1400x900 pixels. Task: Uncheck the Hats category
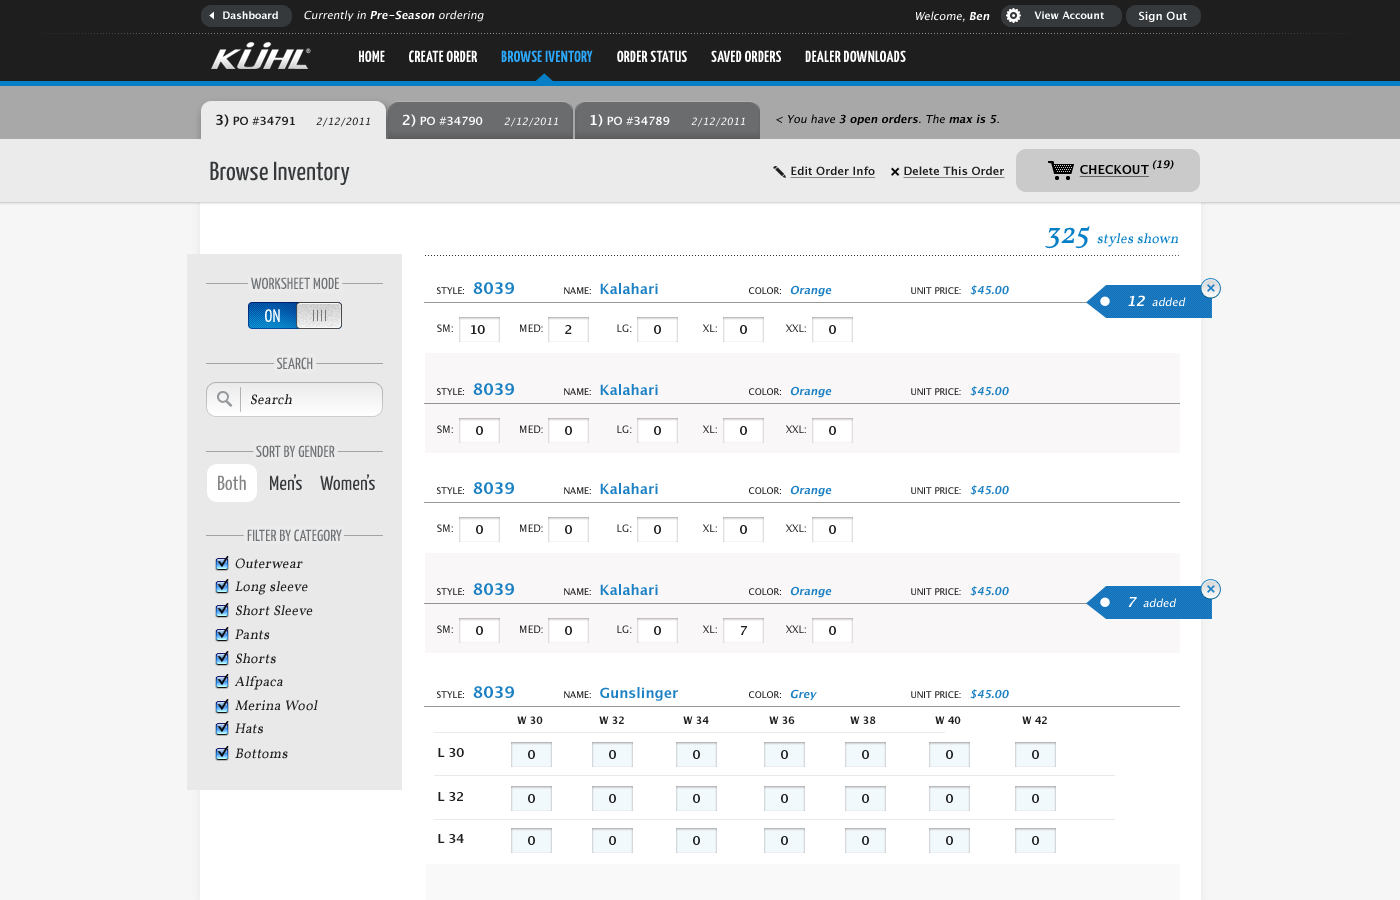[222, 728]
